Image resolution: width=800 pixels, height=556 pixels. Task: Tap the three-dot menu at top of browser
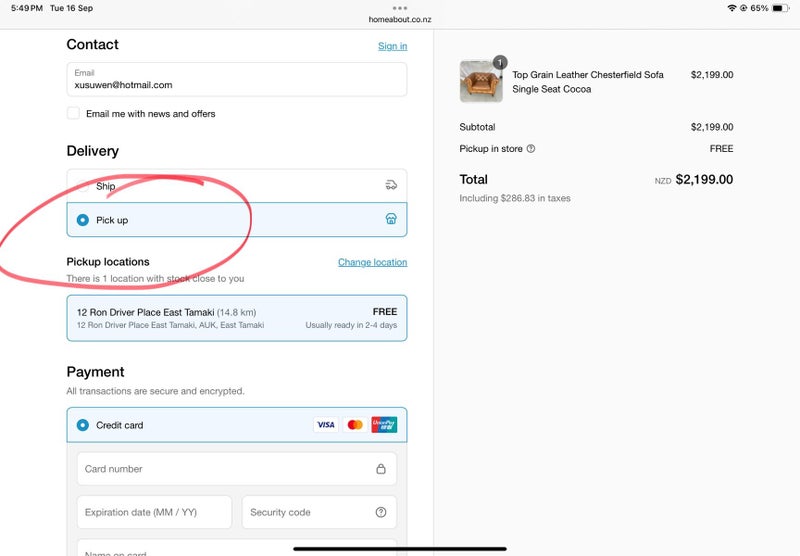[400, 8]
